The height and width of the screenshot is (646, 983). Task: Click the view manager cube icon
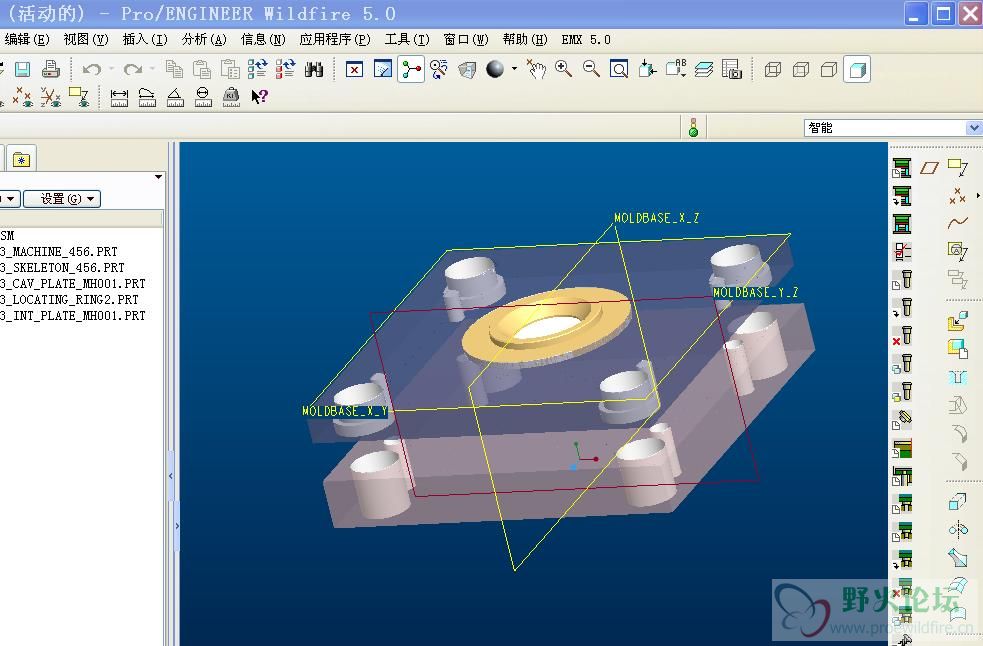pyautogui.click(x=467, y=69)
